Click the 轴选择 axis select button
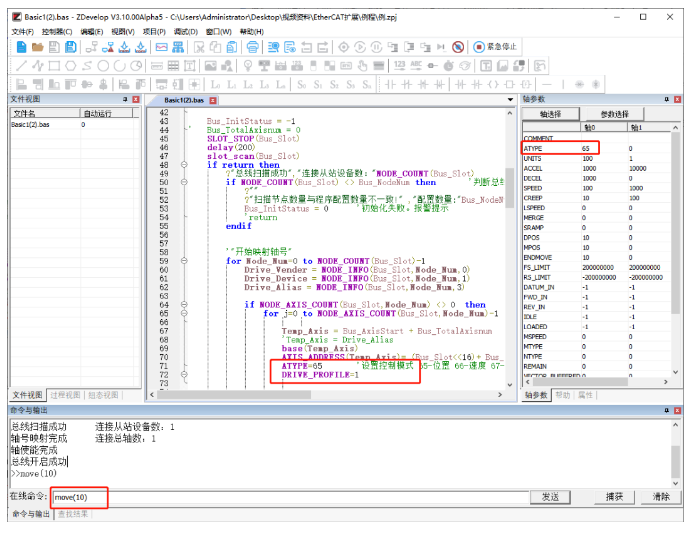This screenshot has width=696, height=536. tap(551, 114)
